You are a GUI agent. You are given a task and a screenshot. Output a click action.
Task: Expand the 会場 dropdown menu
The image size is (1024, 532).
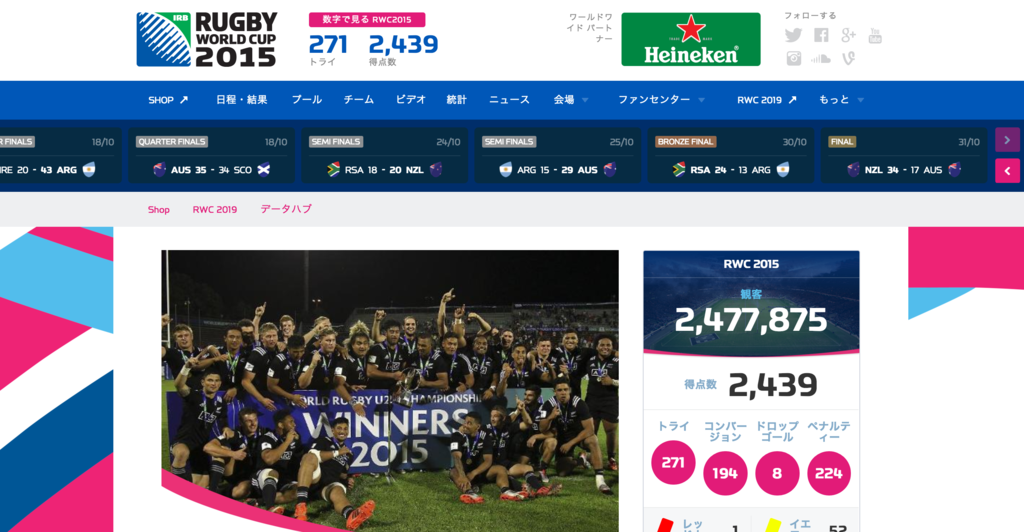(x=571, y=100)
